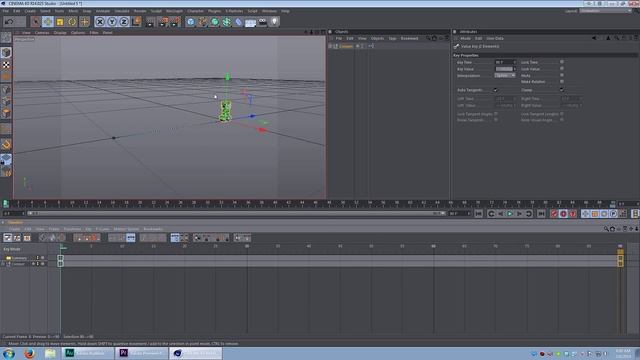Screen dimensions: 640x360
Task: Click the coordinate system icon
Action: [x=136, y=22]
